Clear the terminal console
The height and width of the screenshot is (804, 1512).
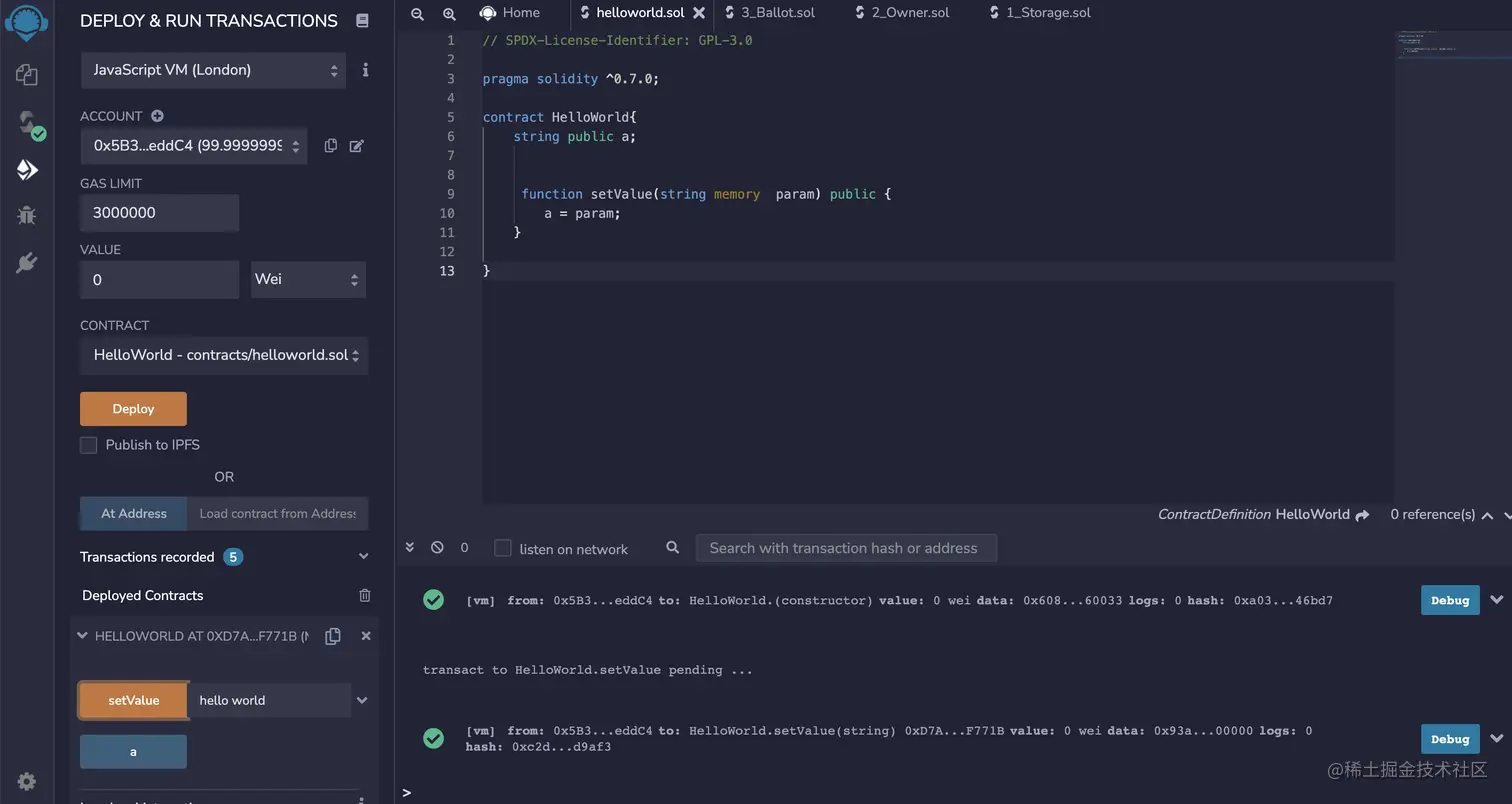tap(437, 548)
